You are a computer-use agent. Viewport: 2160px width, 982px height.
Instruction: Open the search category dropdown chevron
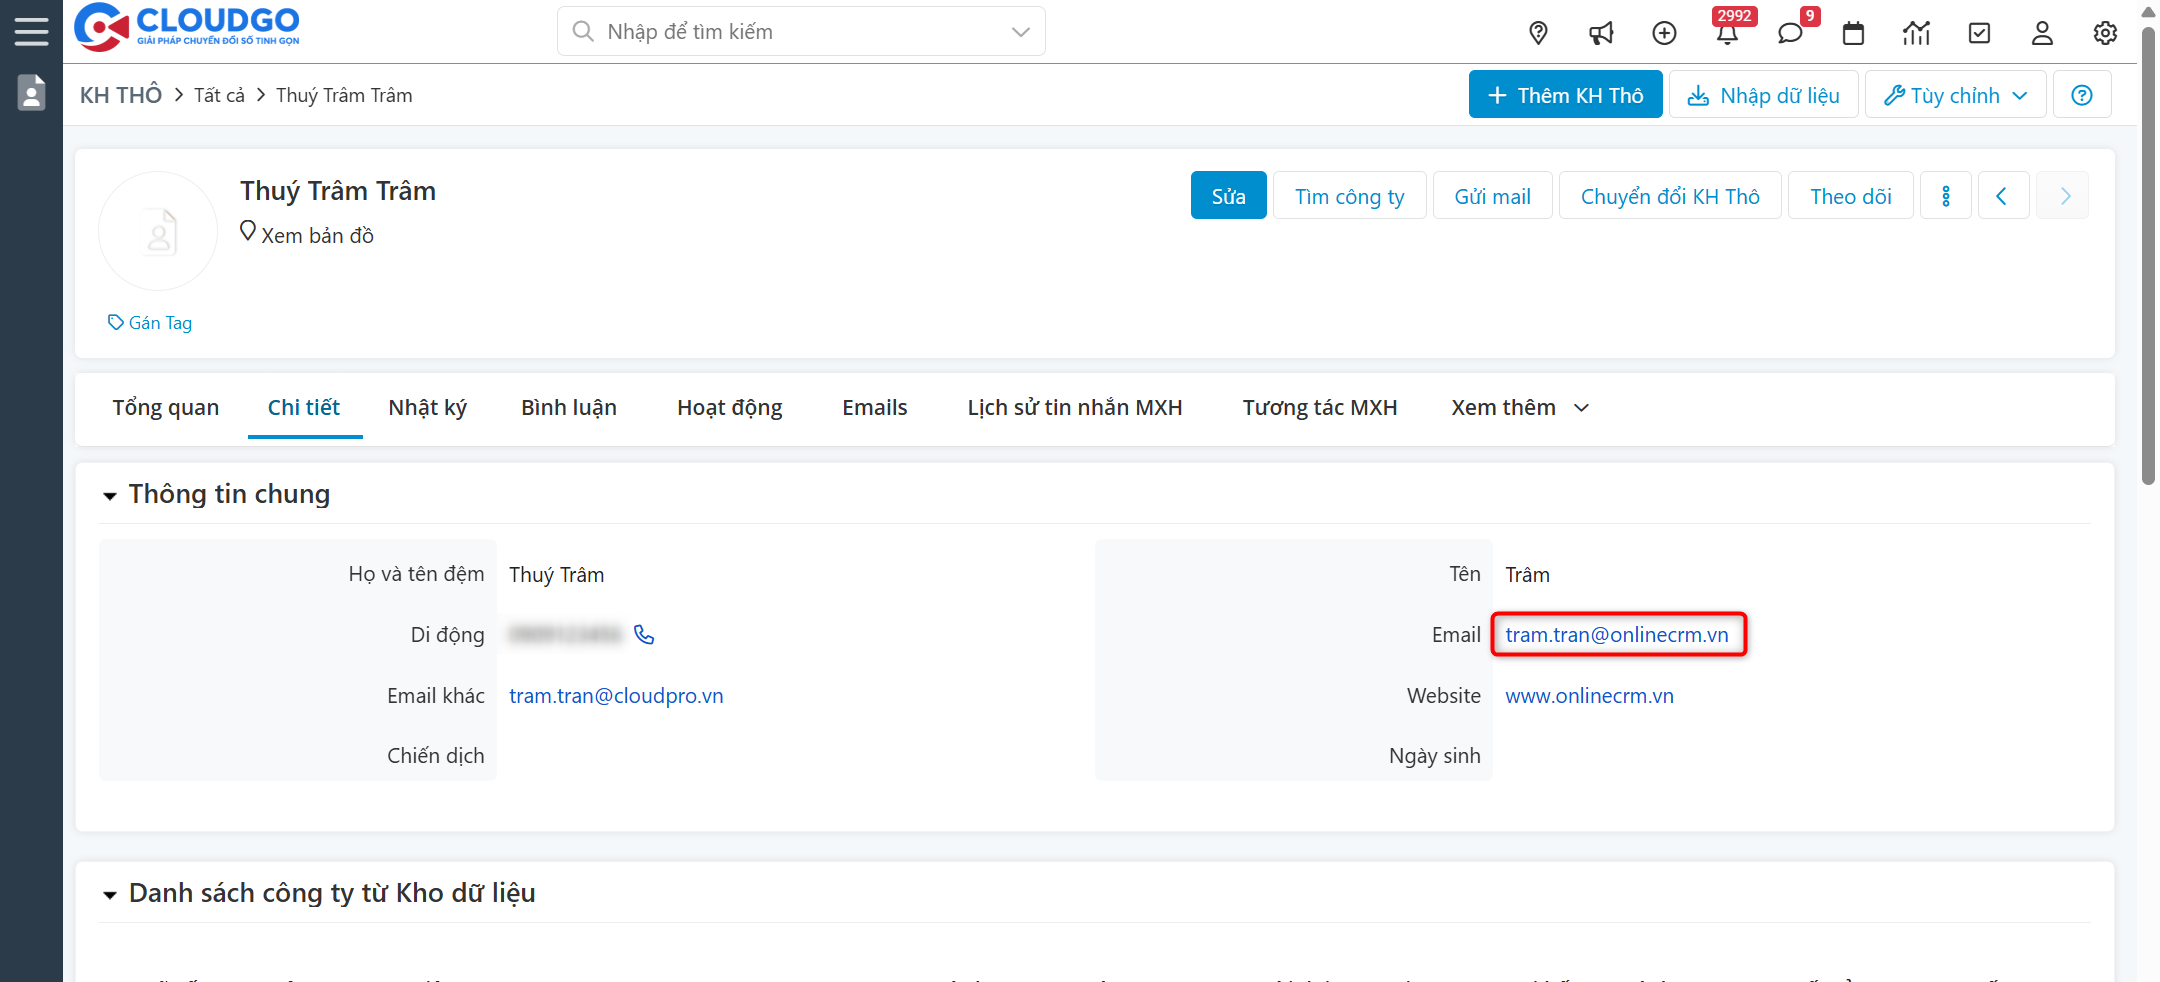(x=1020, y=31)
